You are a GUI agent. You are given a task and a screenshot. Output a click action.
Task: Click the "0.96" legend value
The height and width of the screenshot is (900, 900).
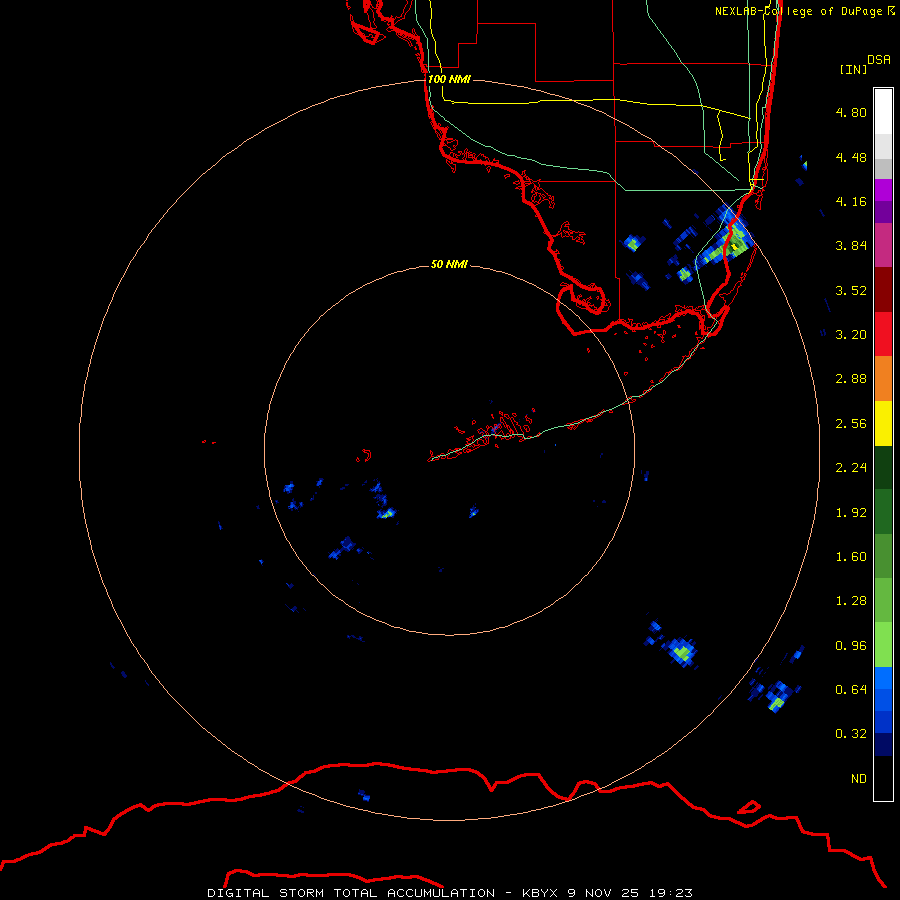click(851, 646)
